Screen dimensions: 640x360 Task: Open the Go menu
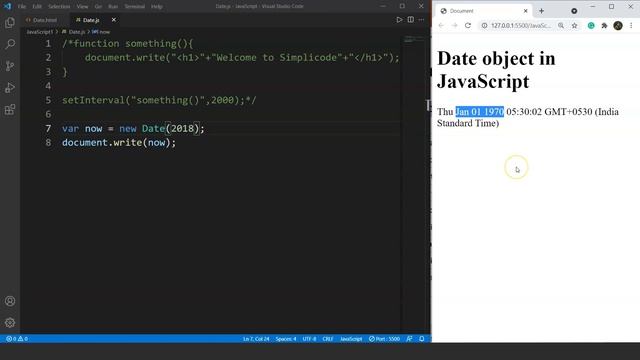pos(98,7)
